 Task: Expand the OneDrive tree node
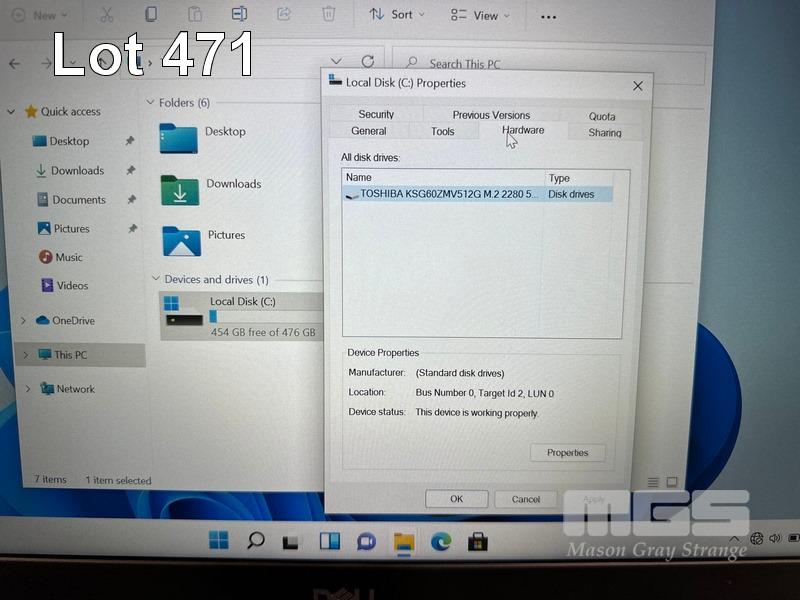click(x=23, y=321)
